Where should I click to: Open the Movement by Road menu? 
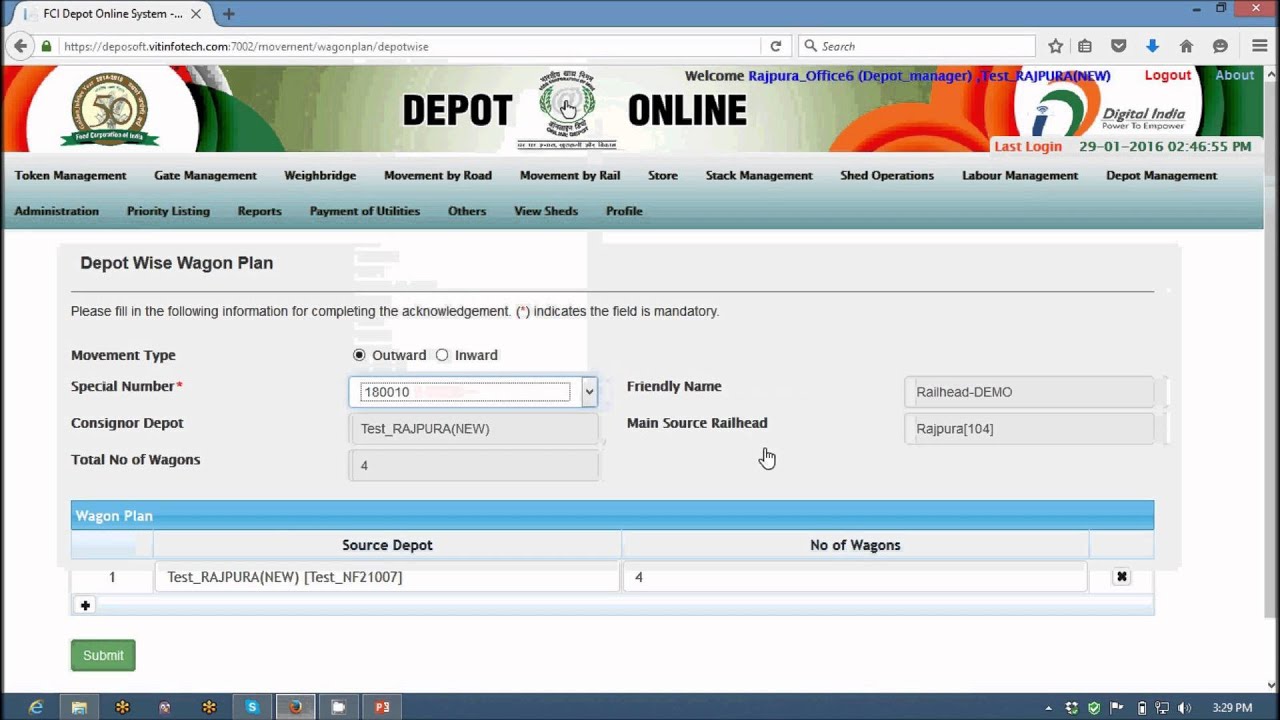coord(438,175)
